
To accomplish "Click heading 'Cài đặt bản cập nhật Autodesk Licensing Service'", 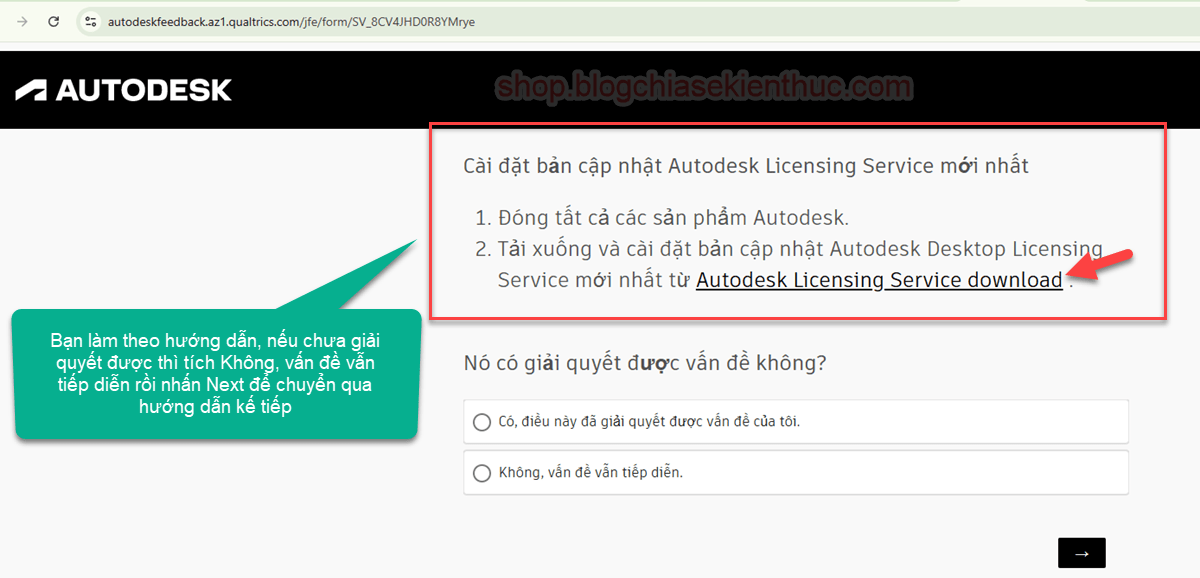I will coord(746,166).
